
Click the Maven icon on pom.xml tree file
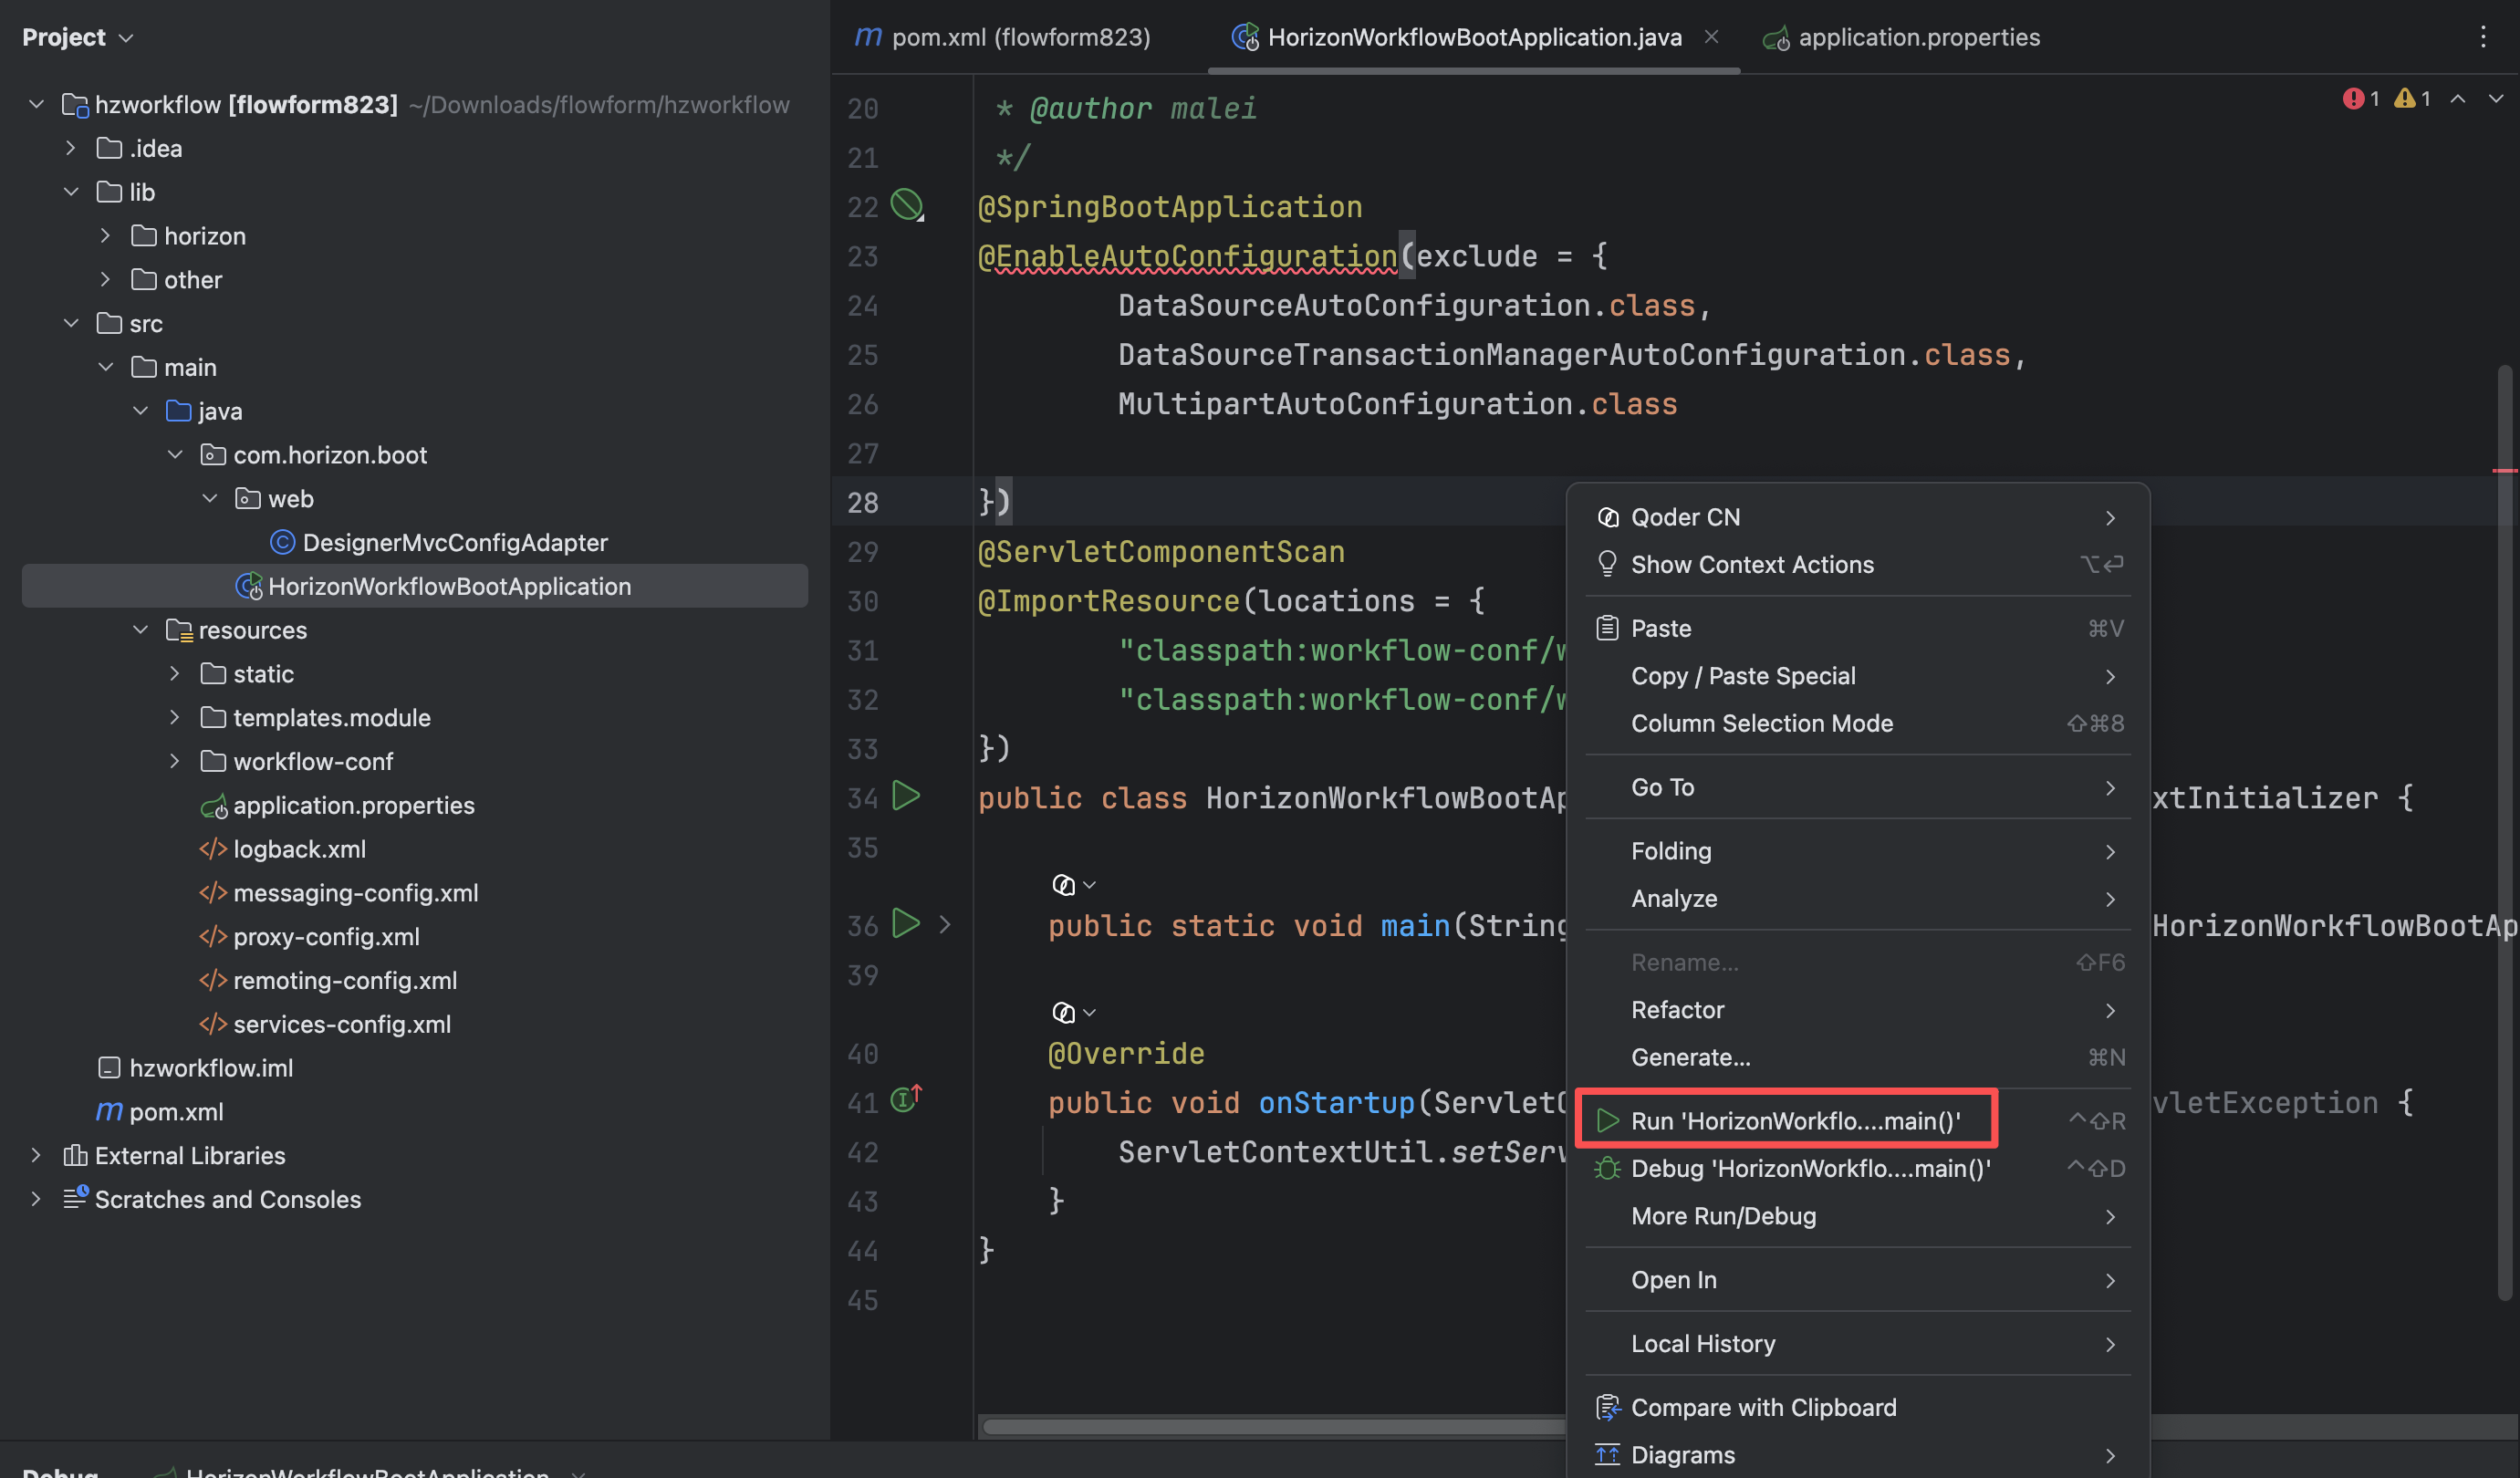109,1111
